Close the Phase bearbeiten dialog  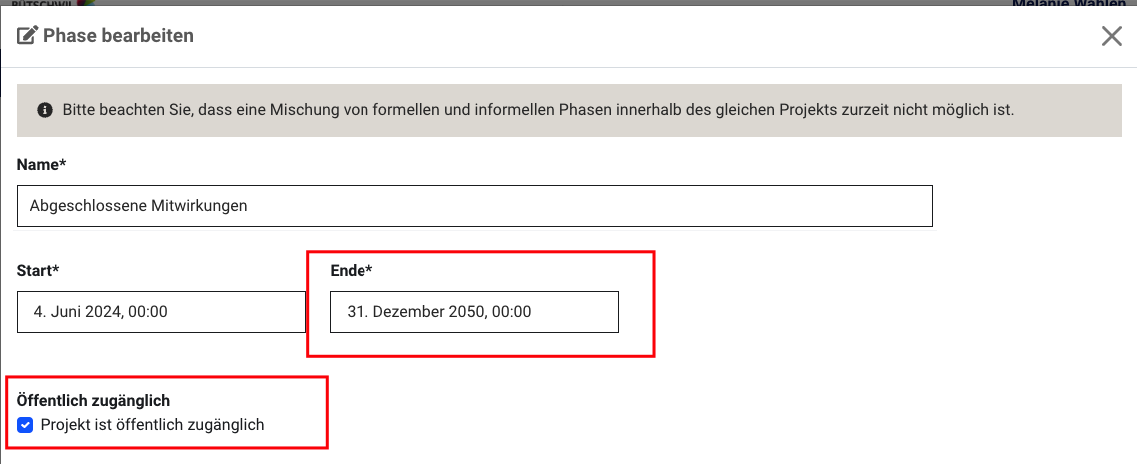coord(1112,36)
